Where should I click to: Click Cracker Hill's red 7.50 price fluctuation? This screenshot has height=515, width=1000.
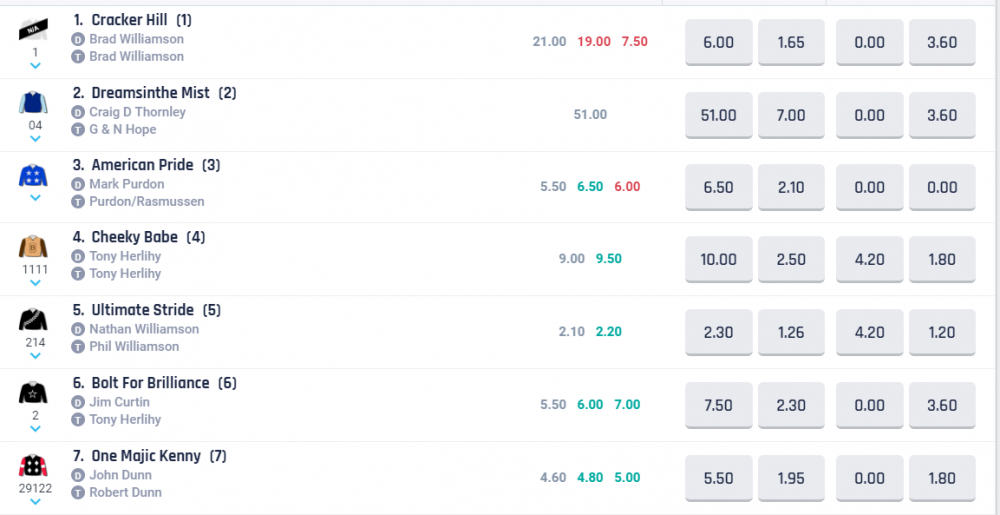click(635, 42)
